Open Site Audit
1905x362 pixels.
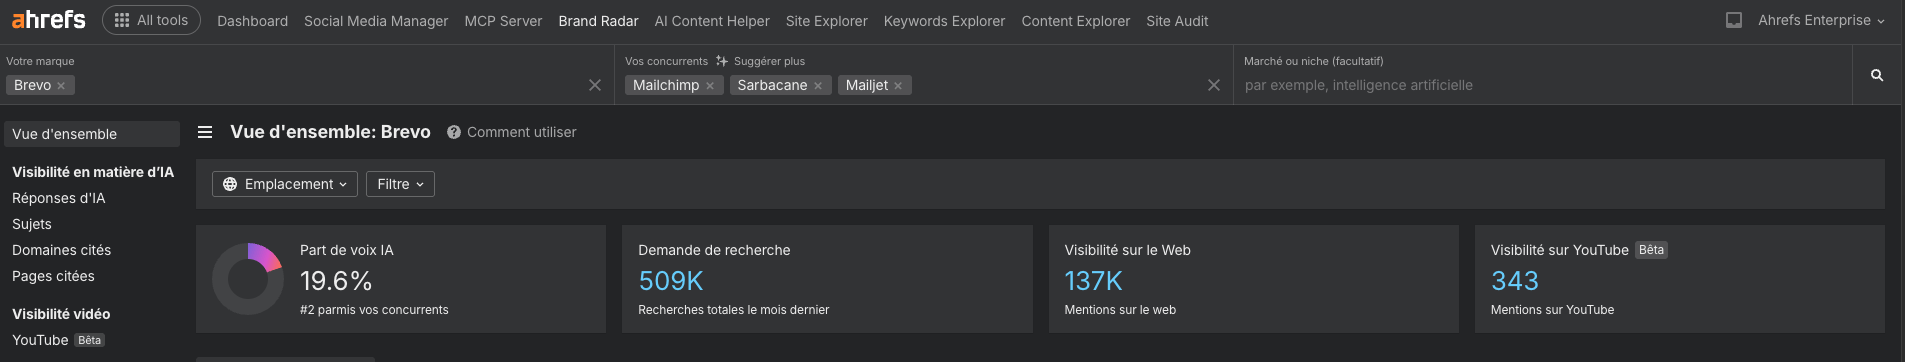1177,21
